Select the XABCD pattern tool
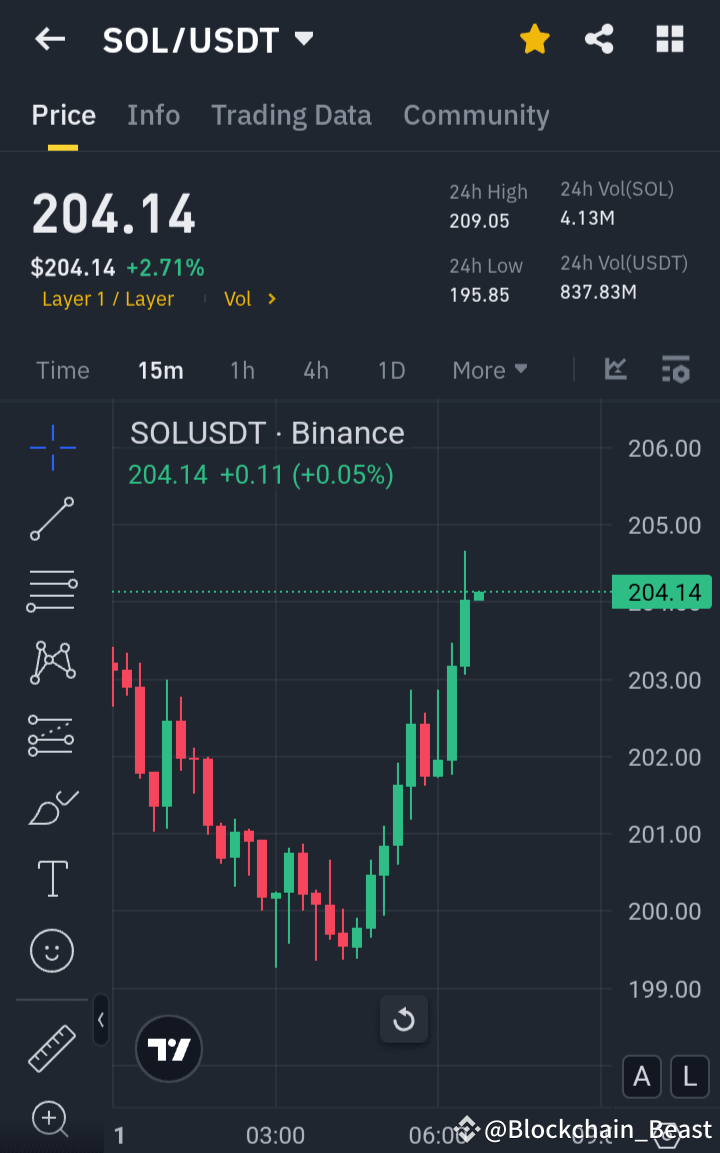The height and width of the screenshot is (1153, 720). click(51, 662)
